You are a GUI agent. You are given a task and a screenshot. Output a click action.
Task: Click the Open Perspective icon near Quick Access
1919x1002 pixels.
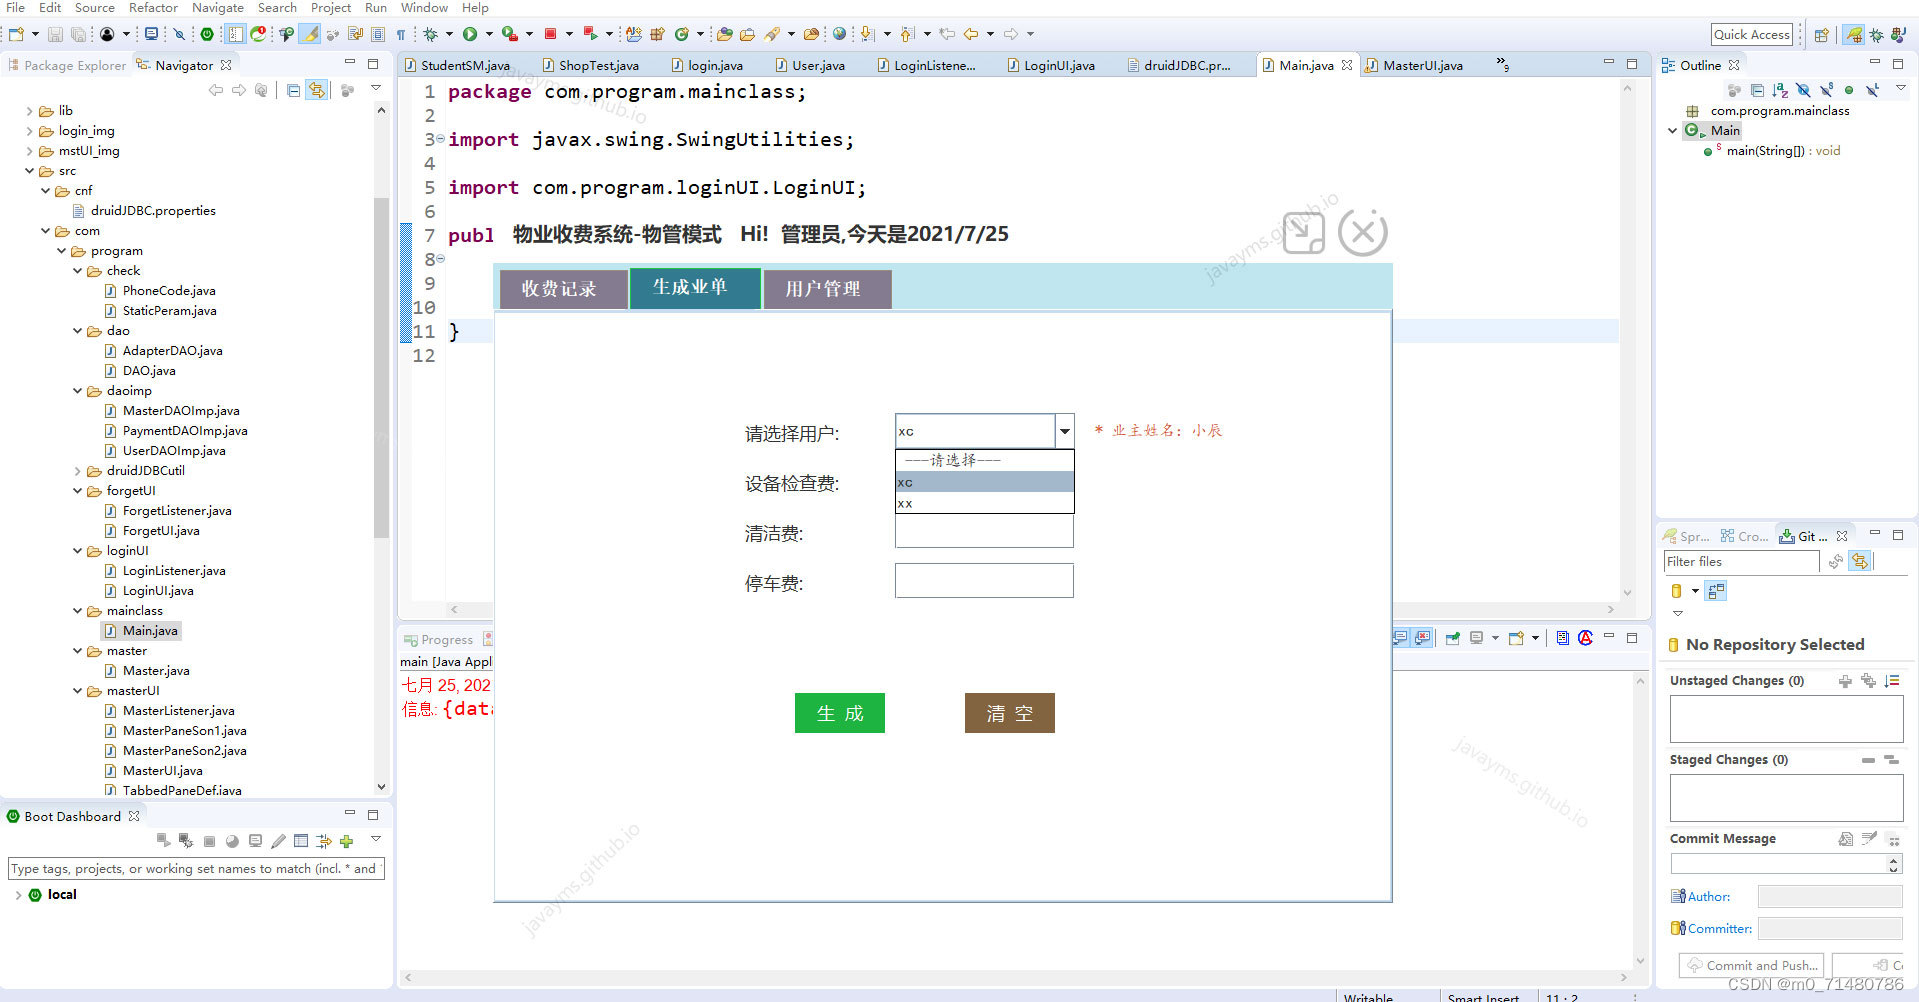coord(1821,35)
